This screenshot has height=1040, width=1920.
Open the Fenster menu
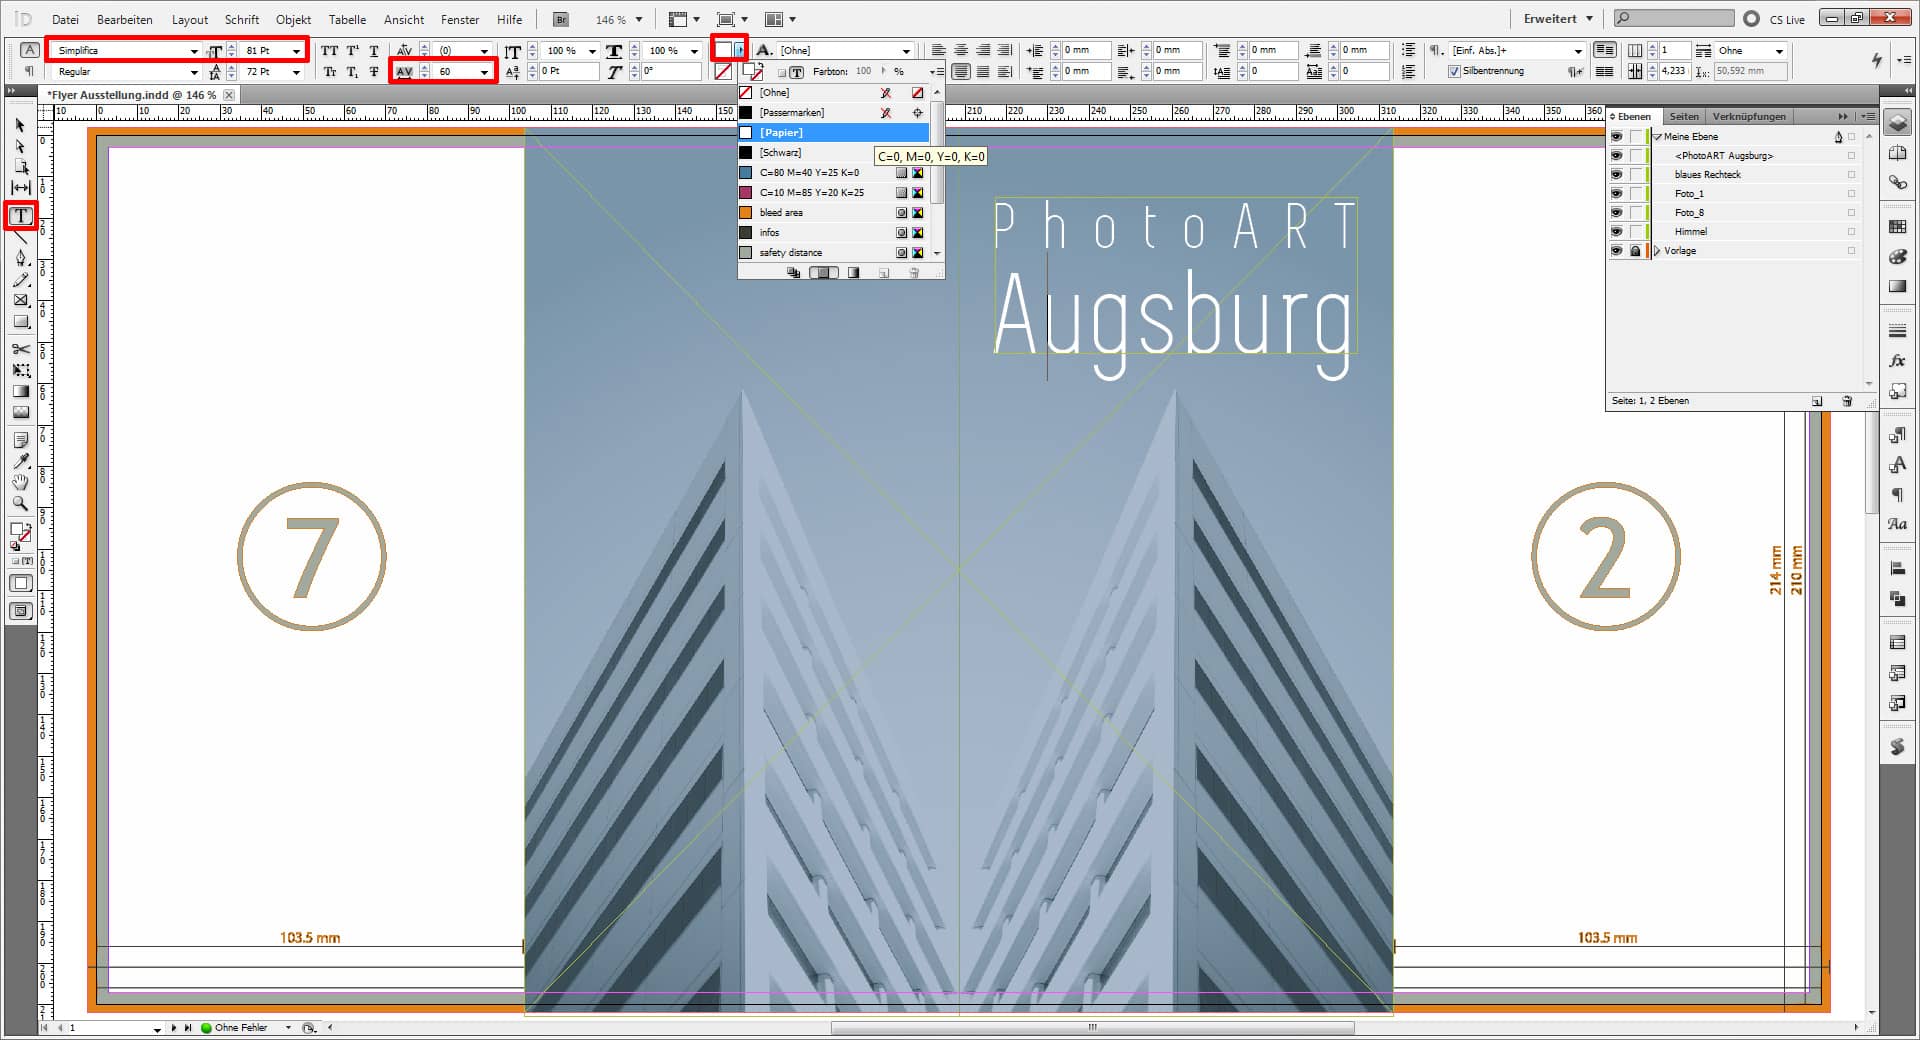460,19
